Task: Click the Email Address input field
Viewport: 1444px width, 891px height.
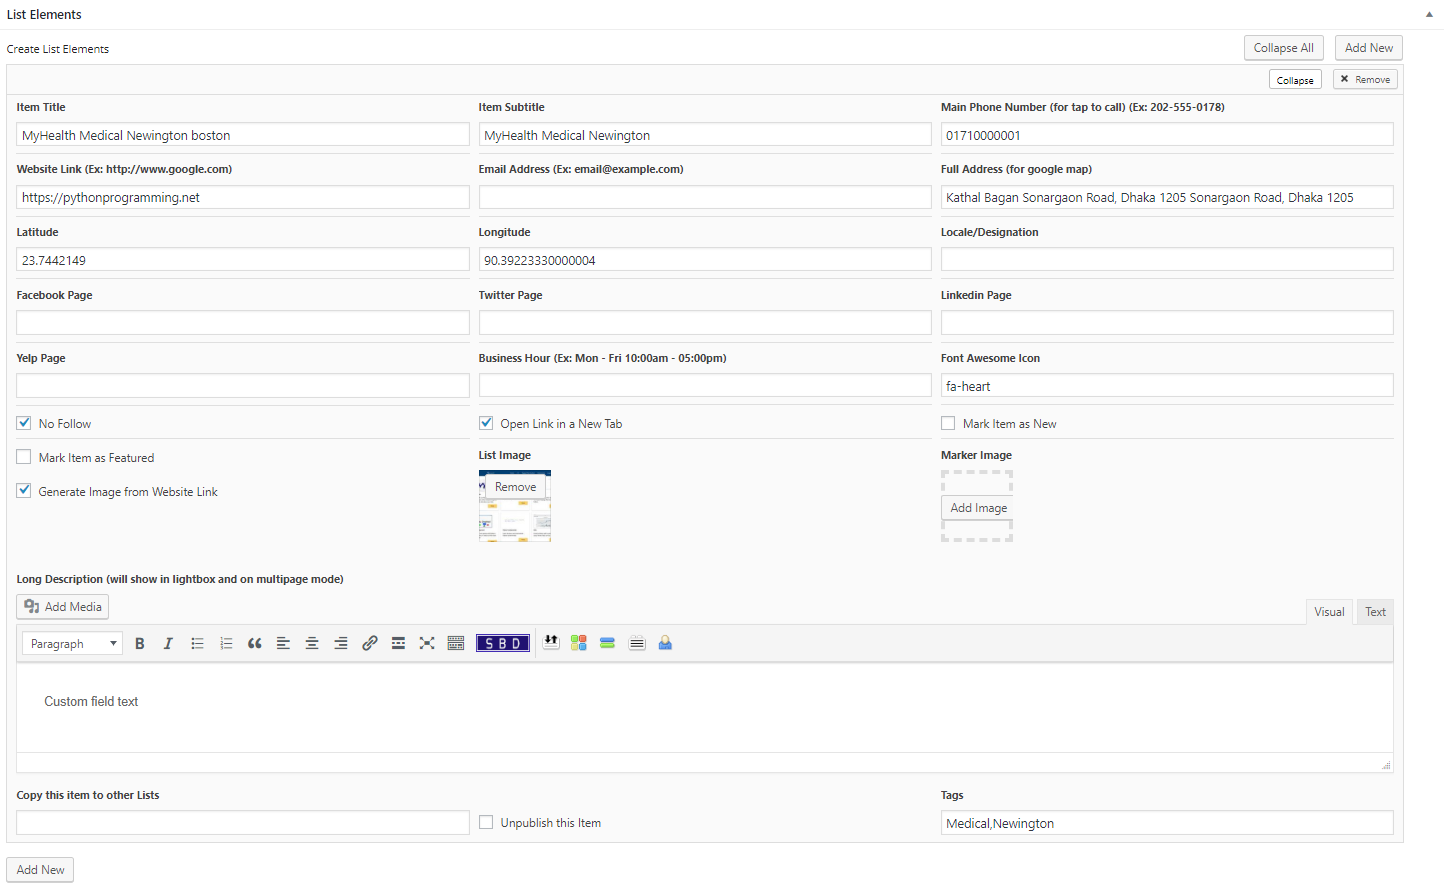Action: 705,197
